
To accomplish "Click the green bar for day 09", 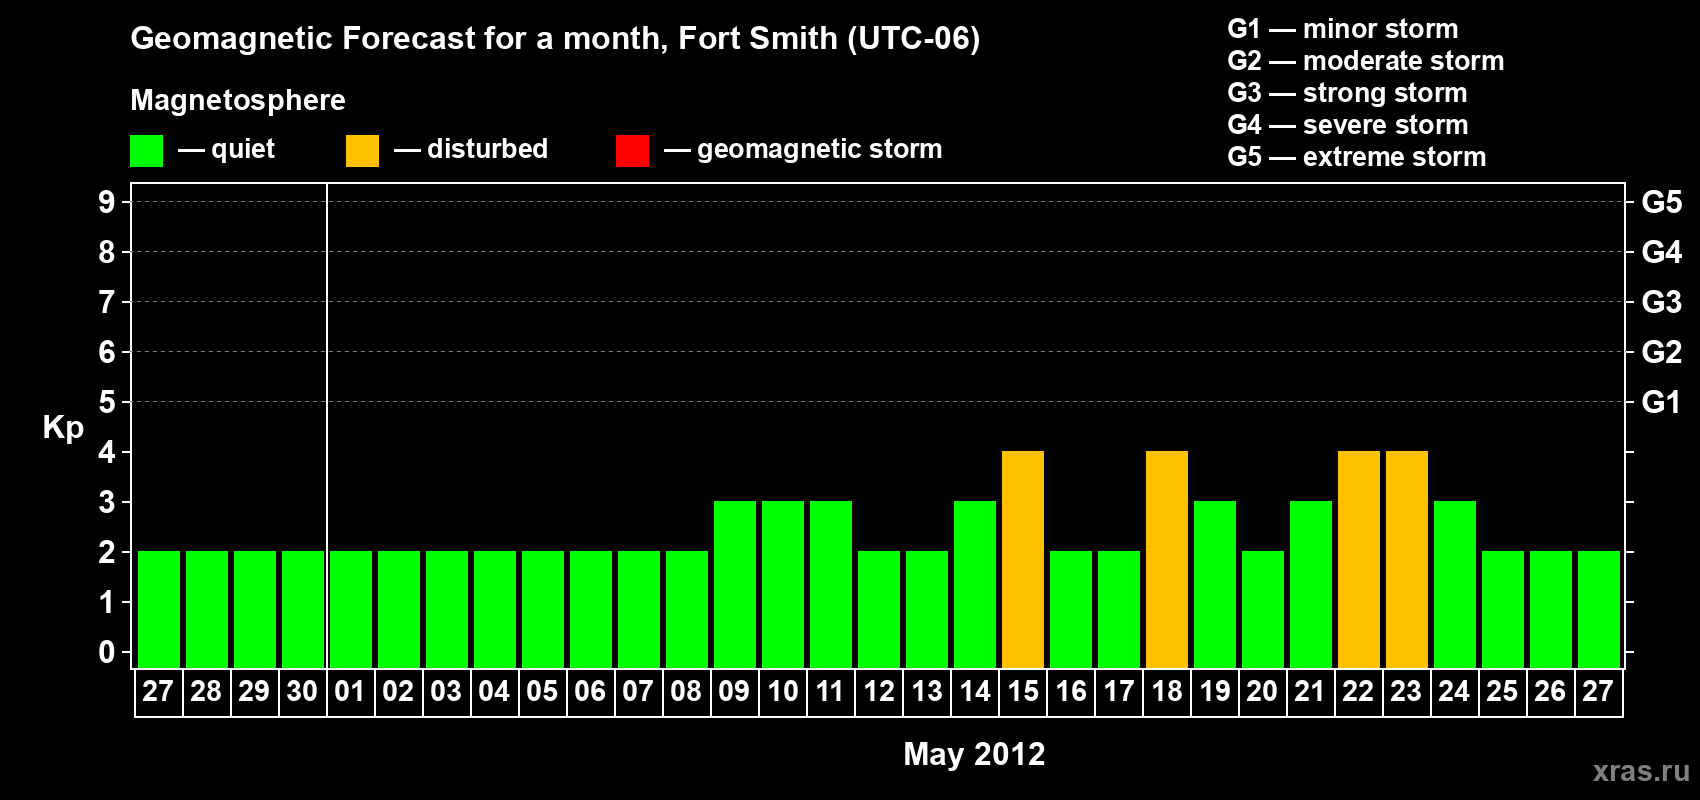I will coord(735,584).
